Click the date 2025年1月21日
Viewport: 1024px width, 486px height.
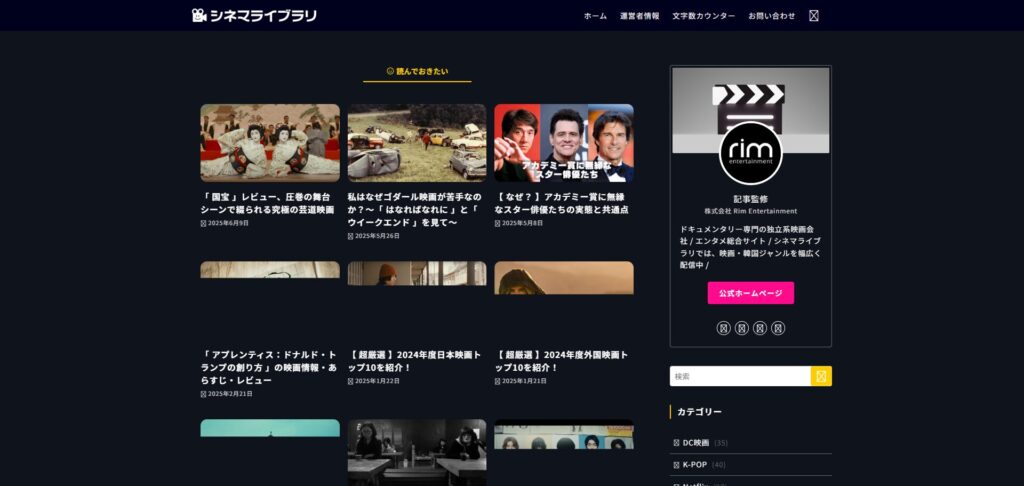click(x=524, y=381)
